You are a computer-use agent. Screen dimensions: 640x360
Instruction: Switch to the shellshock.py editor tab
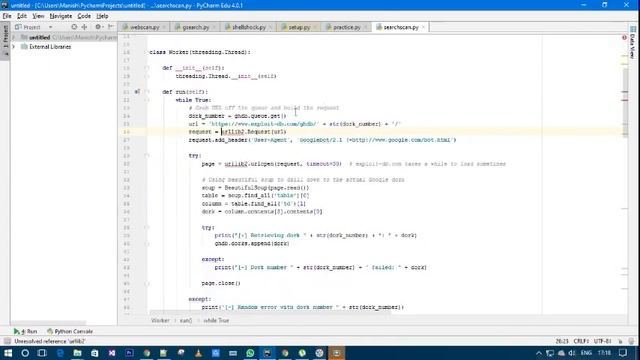(249, 27)
